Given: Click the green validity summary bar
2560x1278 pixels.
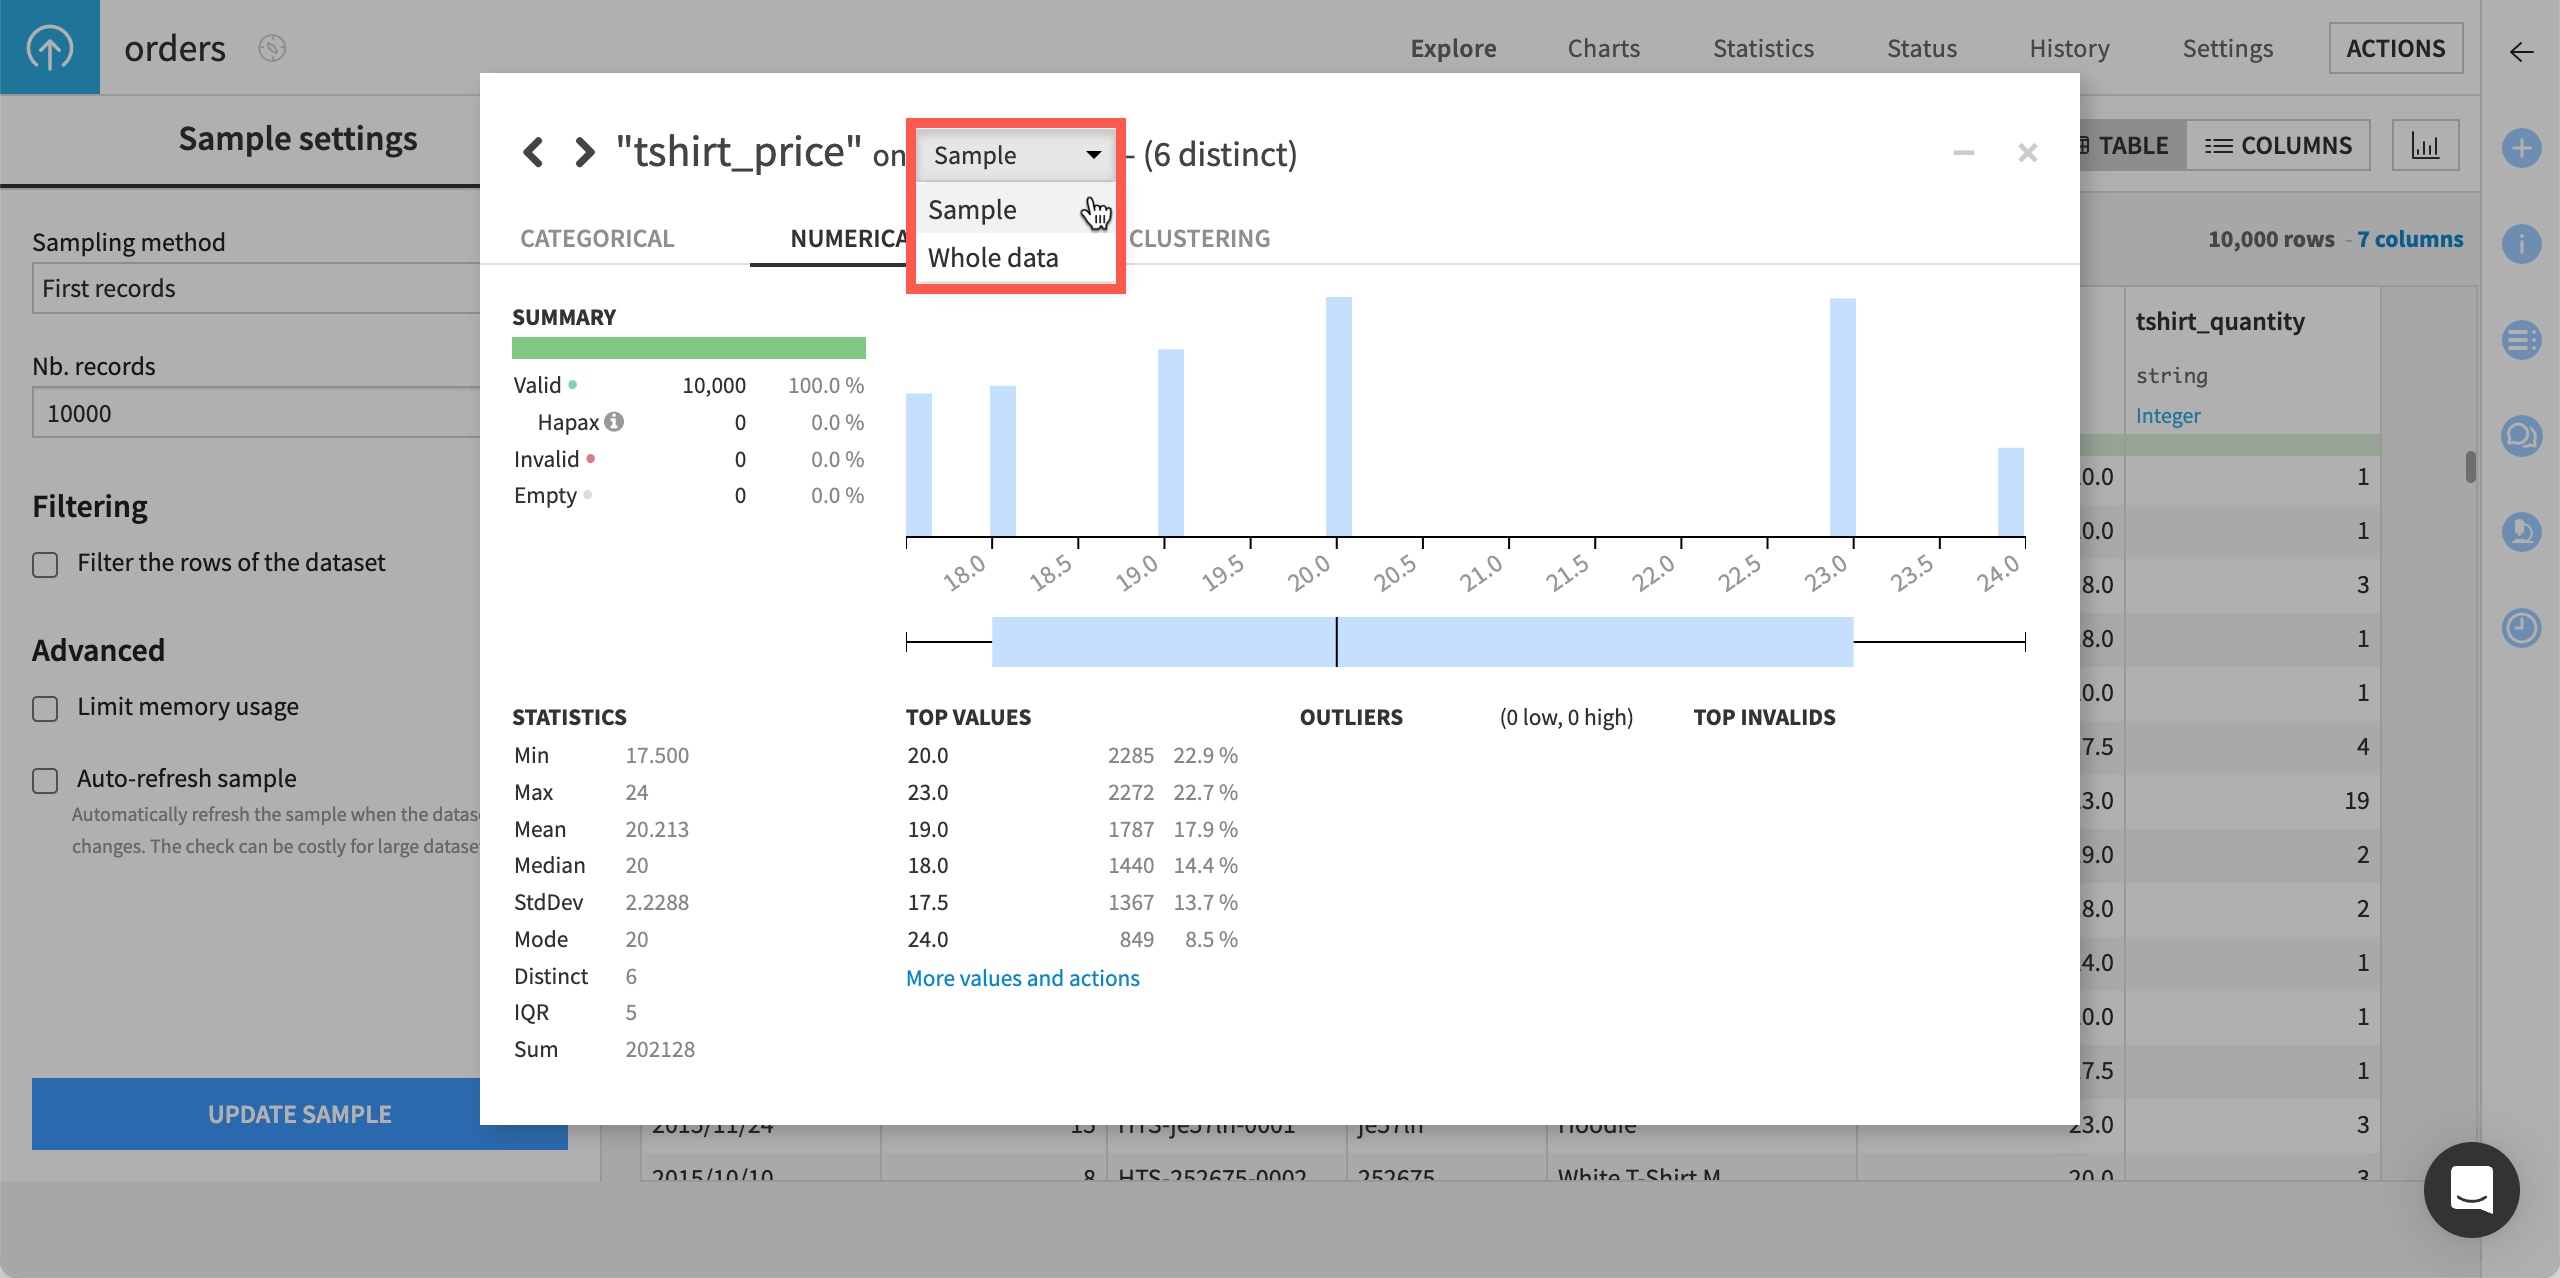Looking at the screenshot, I should coord(689,348).
